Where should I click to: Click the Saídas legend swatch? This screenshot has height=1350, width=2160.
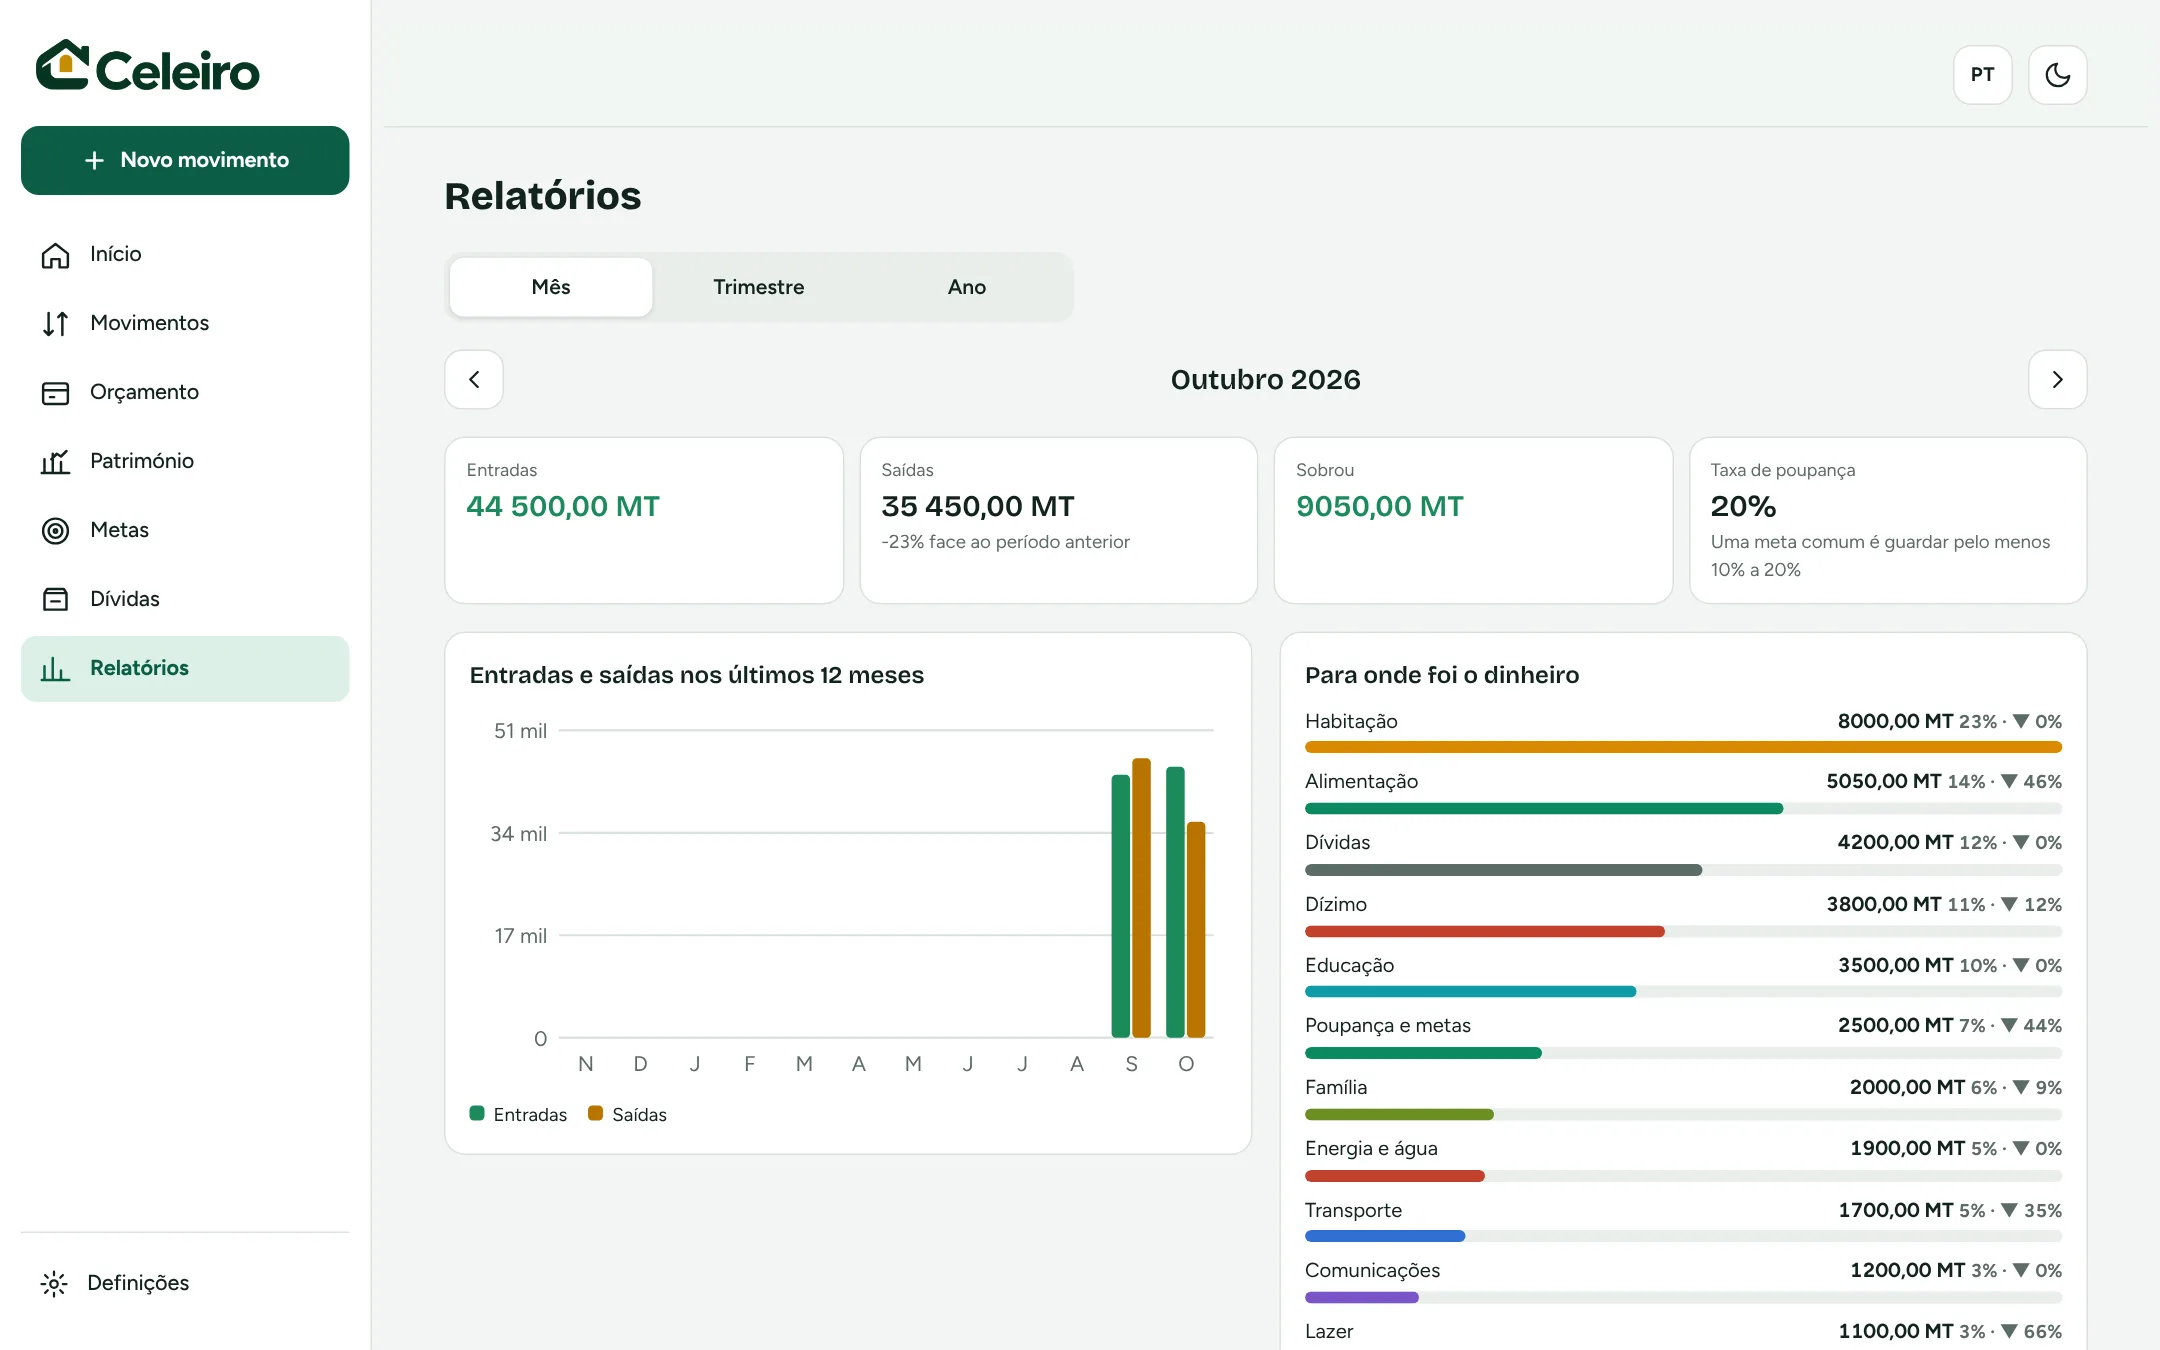[x=595, y=1114]
